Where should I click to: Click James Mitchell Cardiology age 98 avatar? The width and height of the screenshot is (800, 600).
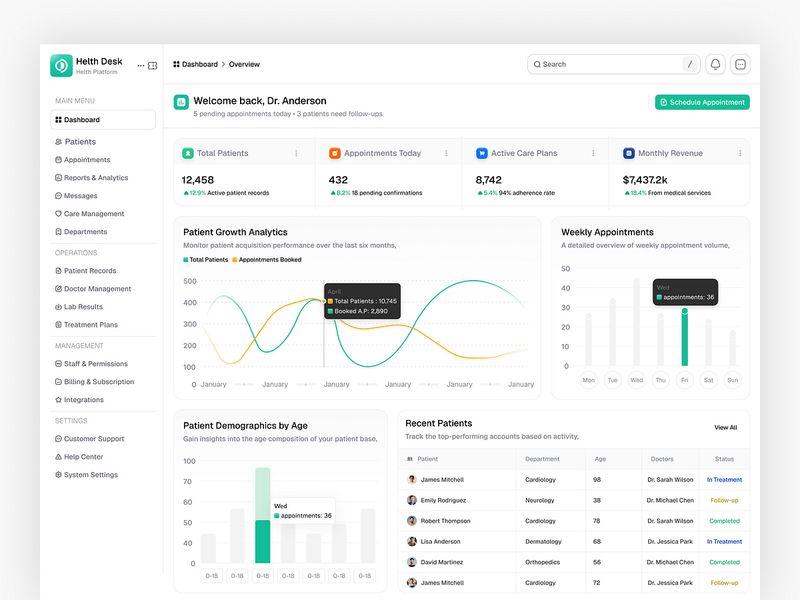tap(412, 480)
